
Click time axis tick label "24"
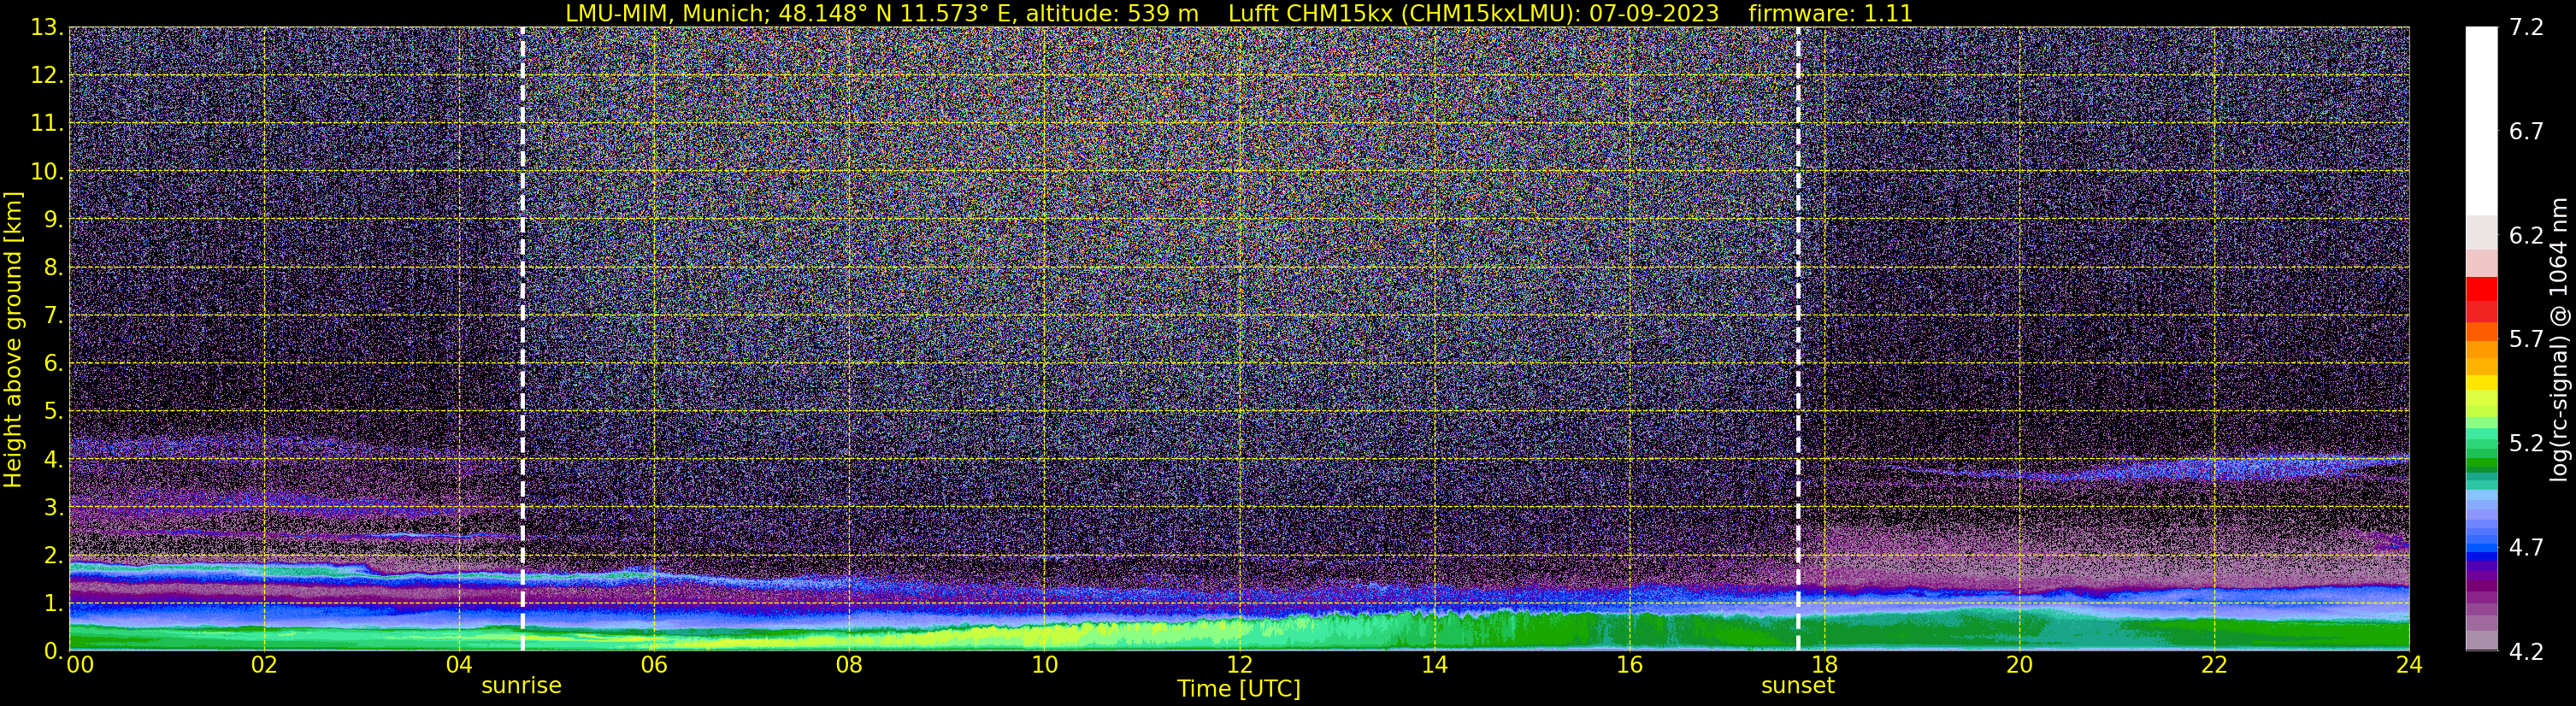pyautogui.click(x=2409, y=666)
